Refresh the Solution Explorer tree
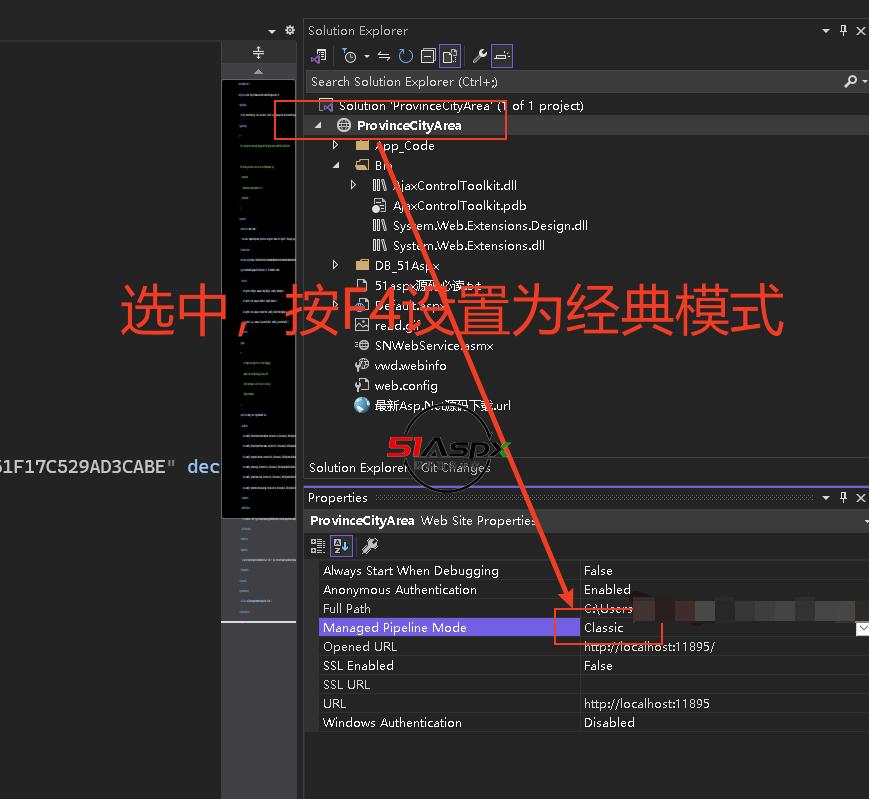Image resolution: width=869 pixels, height=799 pixels. coord(405,56)
